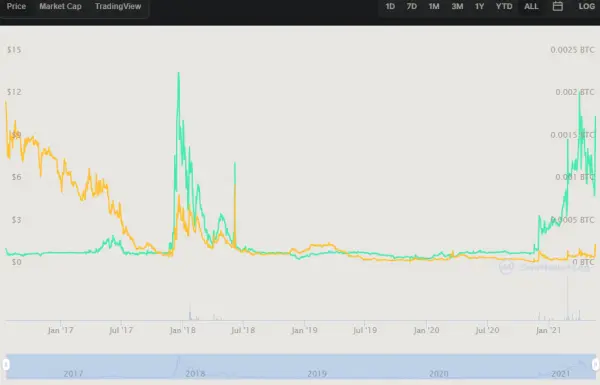600x385 pixels.
Task: Click the Jul '17 axis label
Action: pos(121,330)
